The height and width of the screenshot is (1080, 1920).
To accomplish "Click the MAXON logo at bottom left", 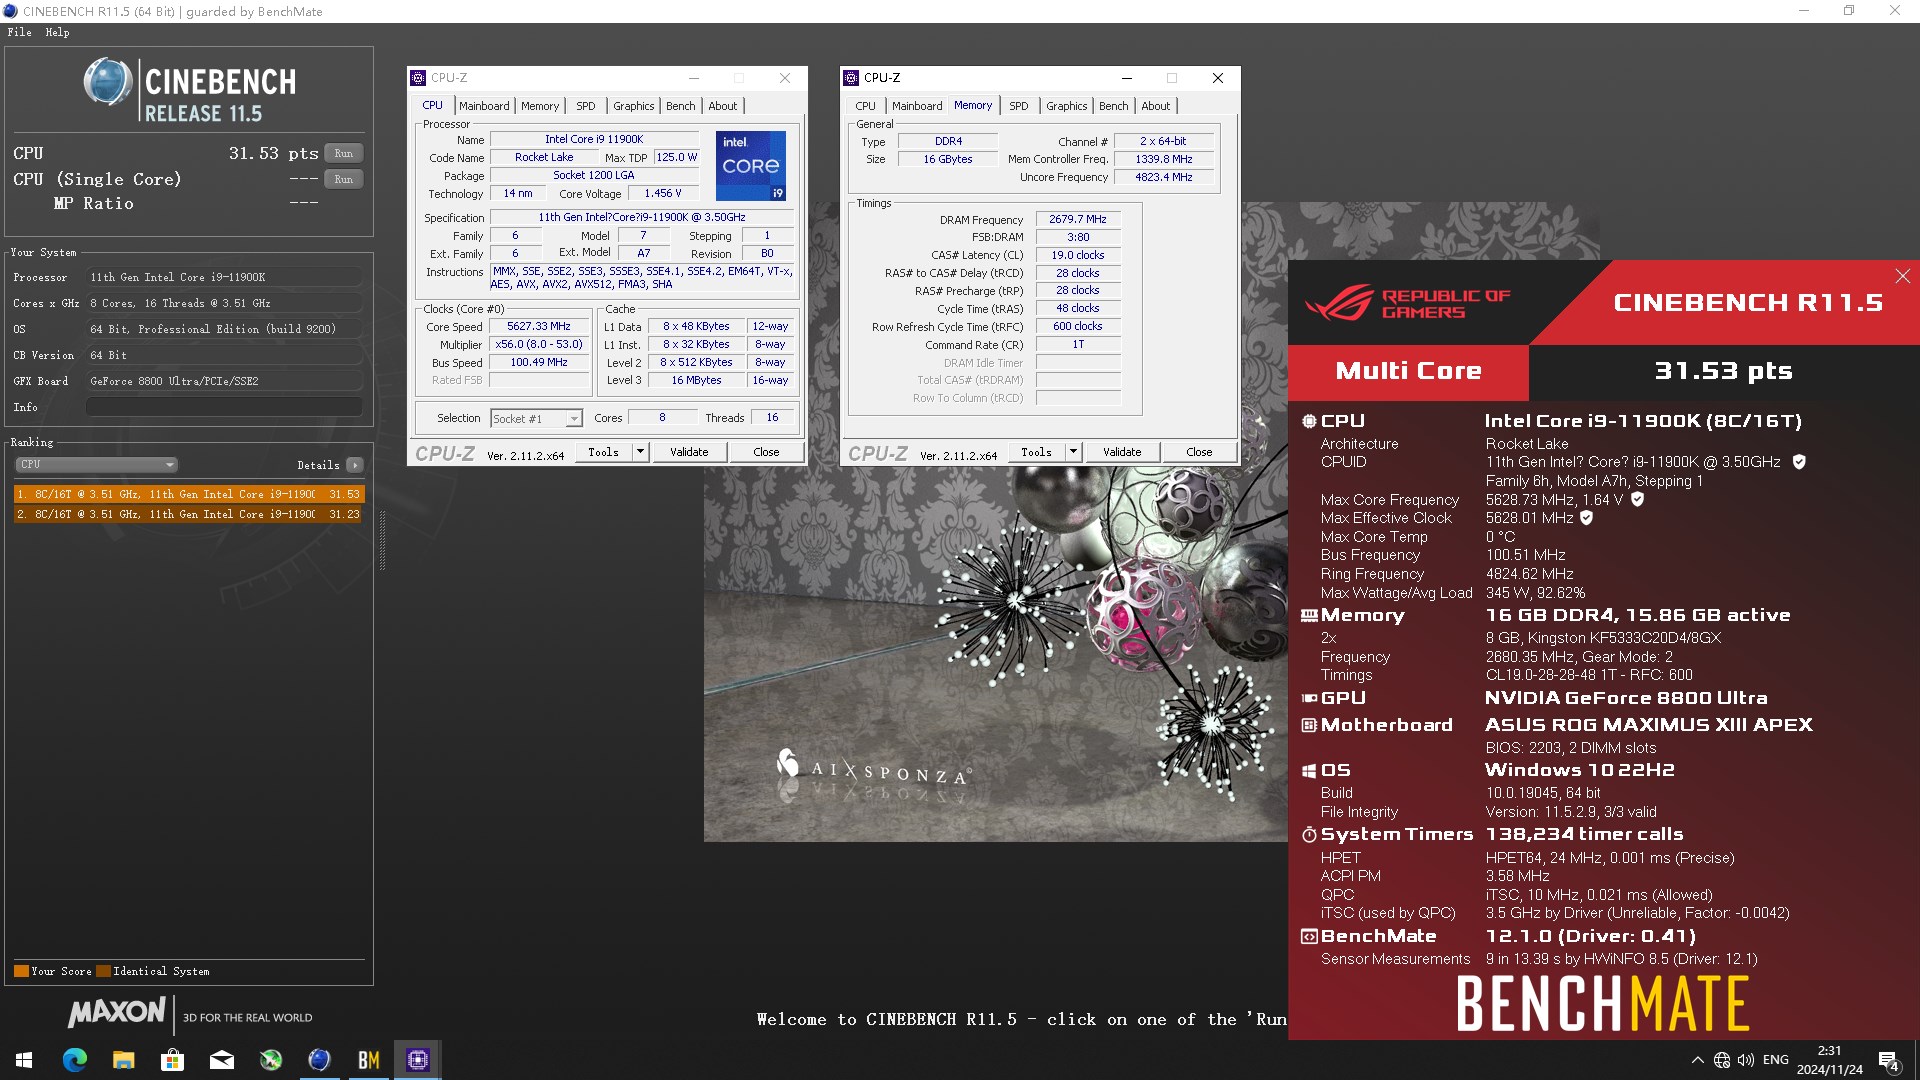I will [117, 1013].
